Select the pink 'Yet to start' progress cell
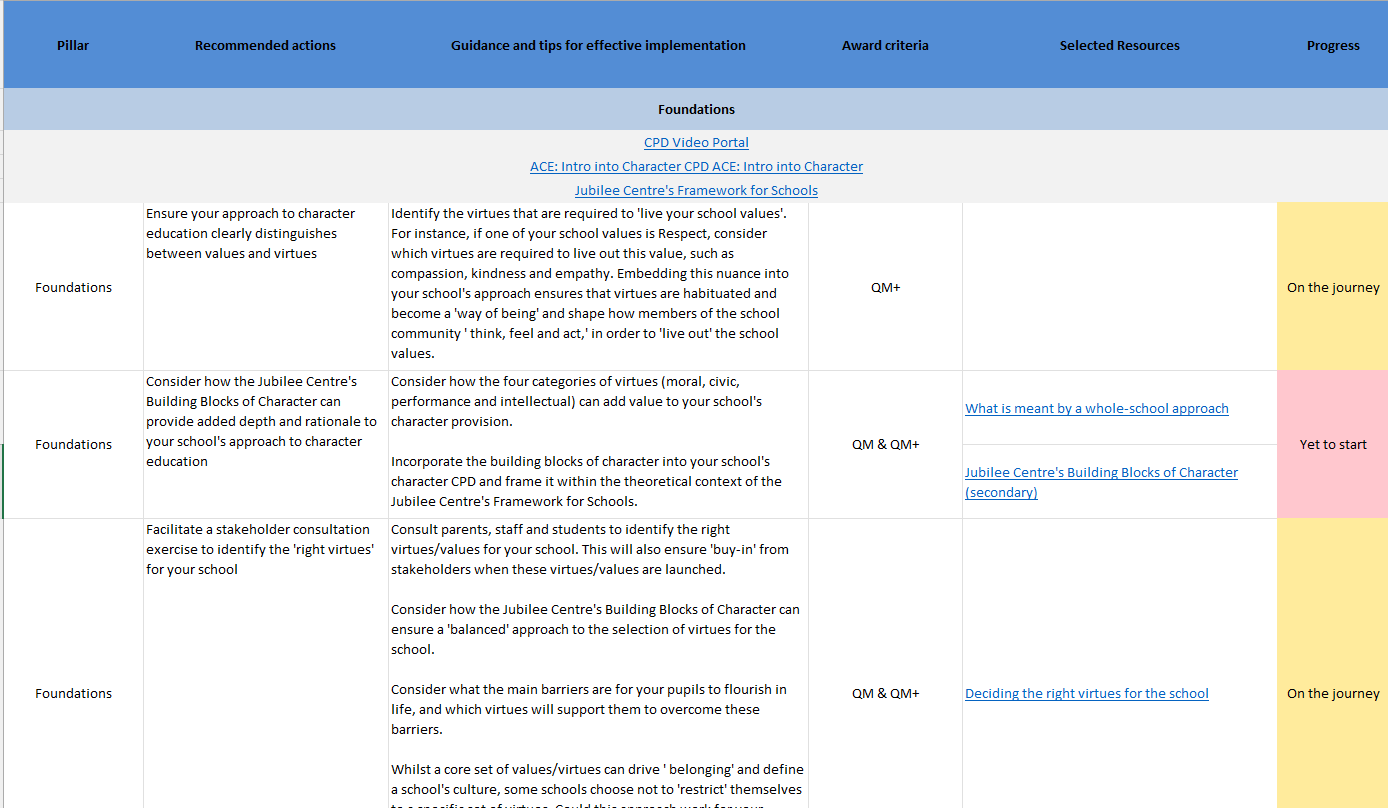Viewport: 1388px width, 808px height. [1332, 444]
